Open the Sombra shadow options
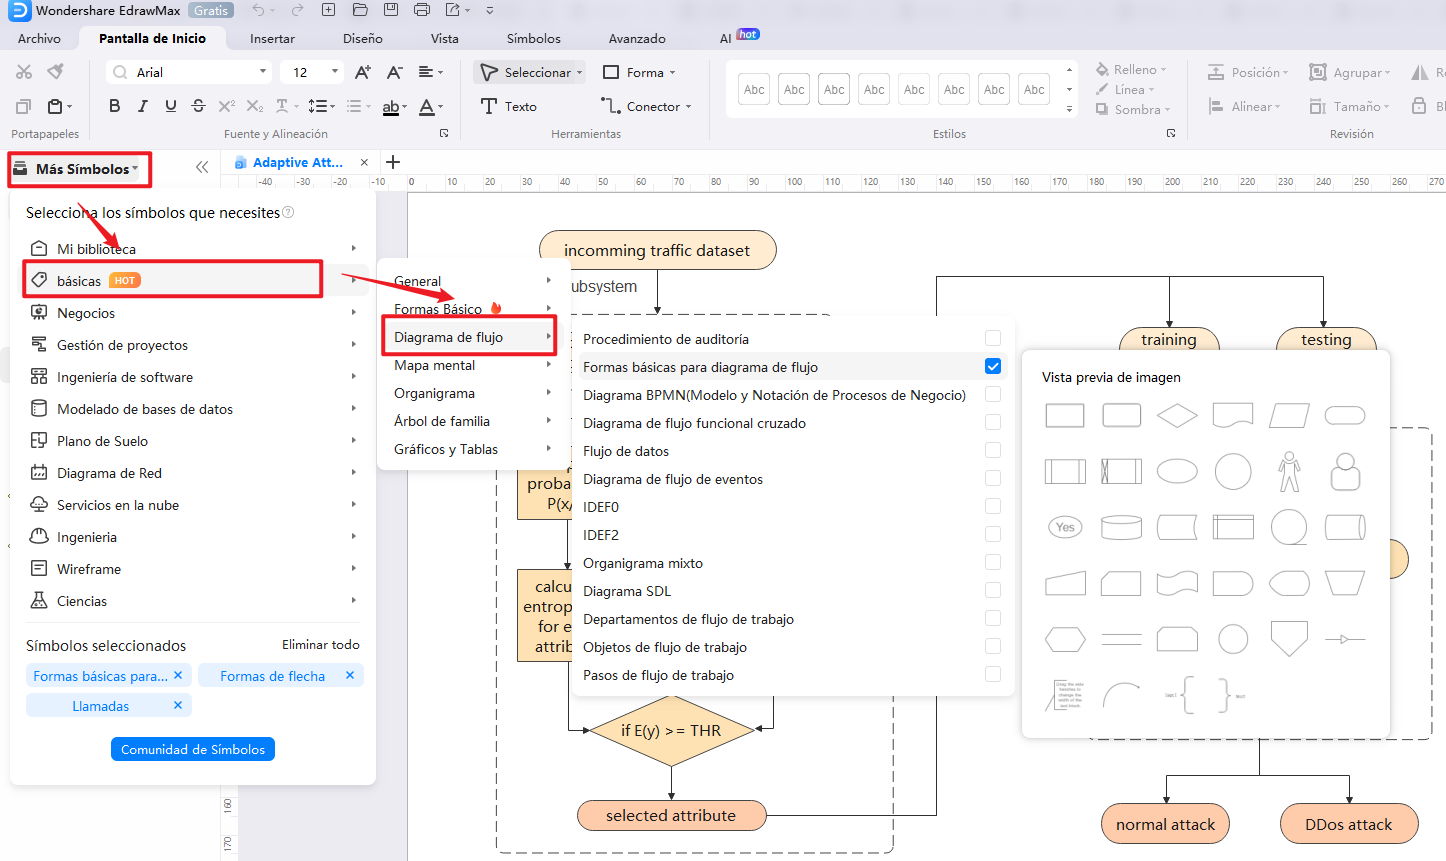Viewport: 1446px width, 861px height. (x=1132, y=110)
